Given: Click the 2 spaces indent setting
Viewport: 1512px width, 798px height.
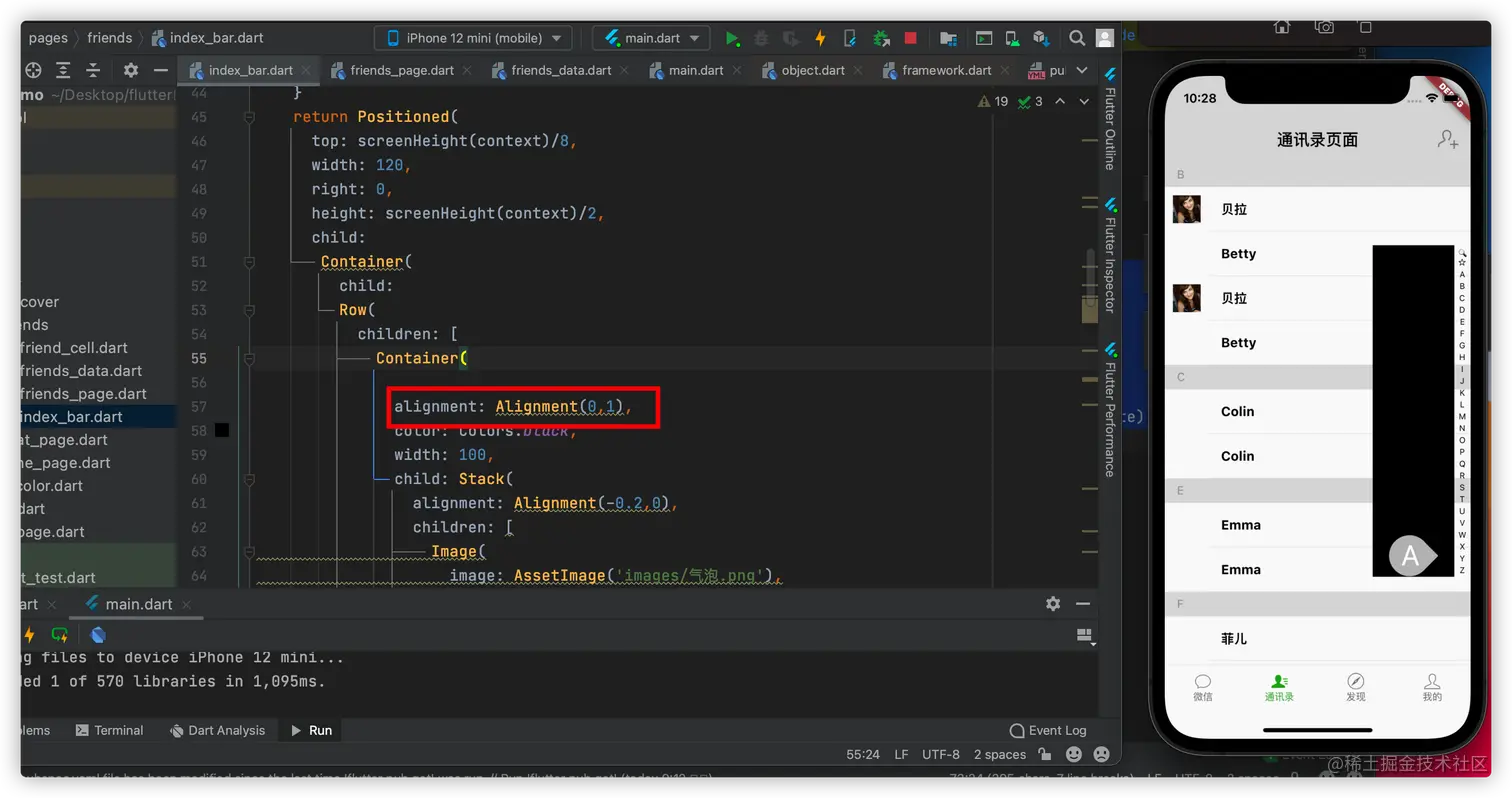Looking at the screenshot, I should coord(1000,755).
